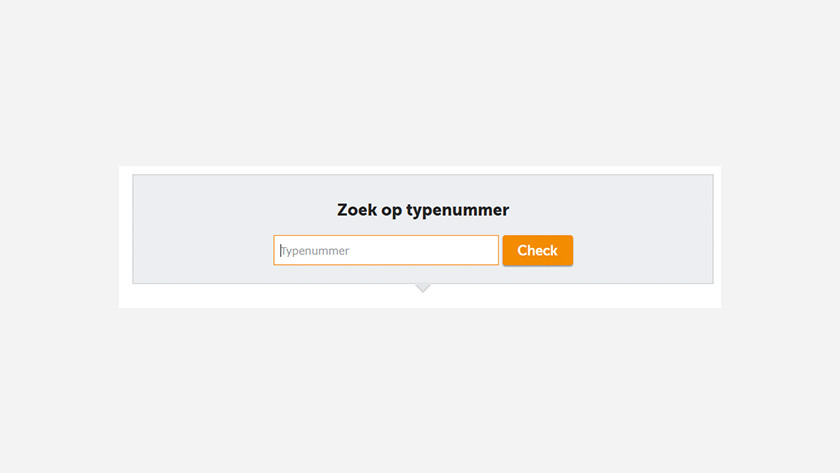
Task: Click the downward triangle pointer below the panel
Action: tap(423, 288)
